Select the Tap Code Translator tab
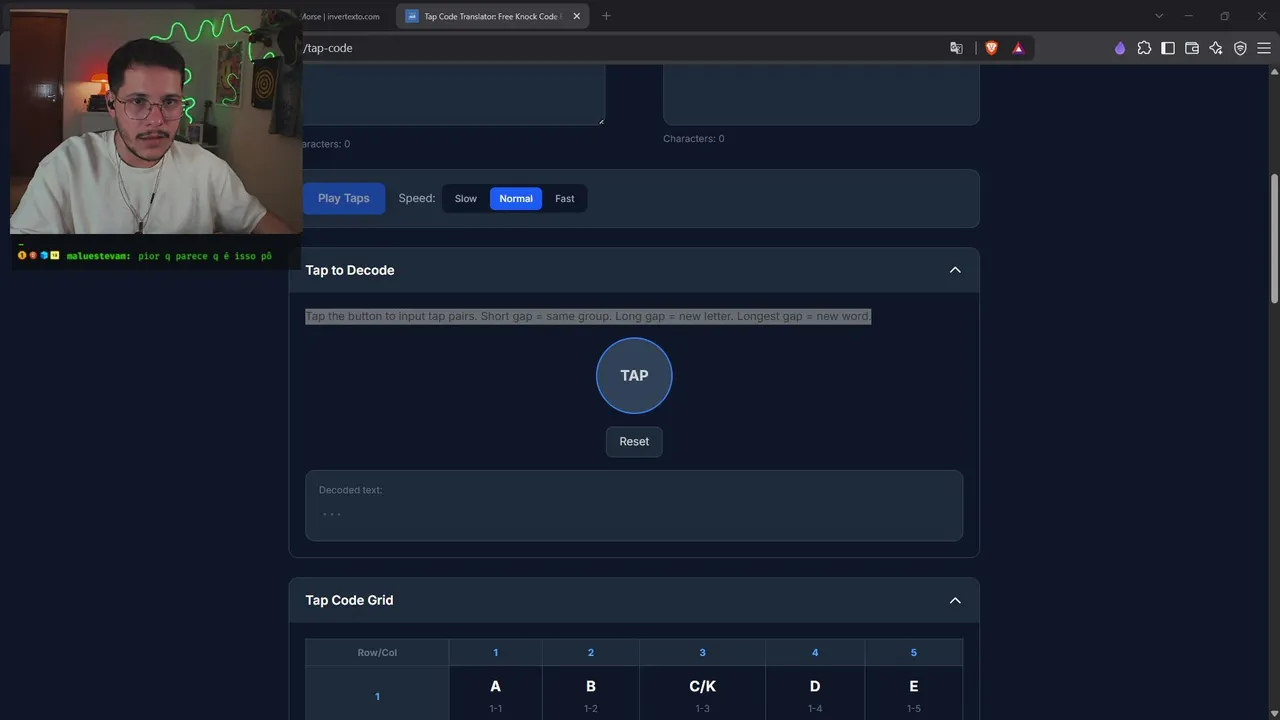The image size is (1280, 720). coord(492,16)
